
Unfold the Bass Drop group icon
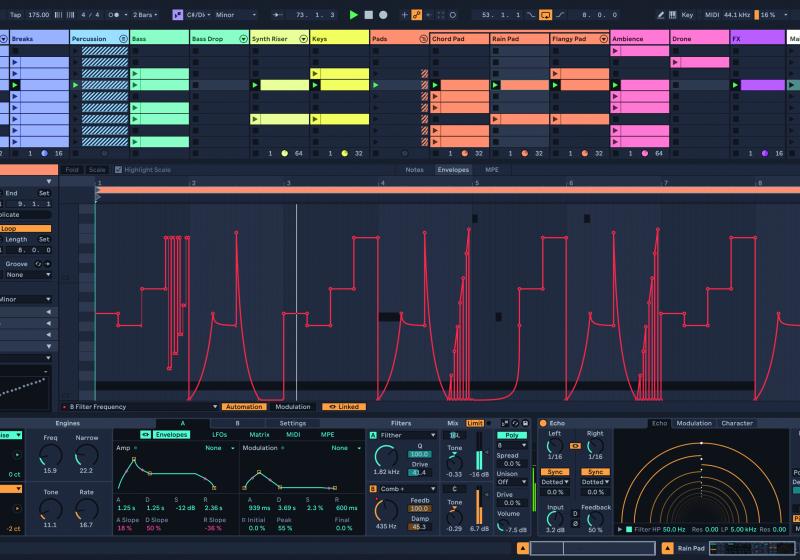tap(243, 39)
